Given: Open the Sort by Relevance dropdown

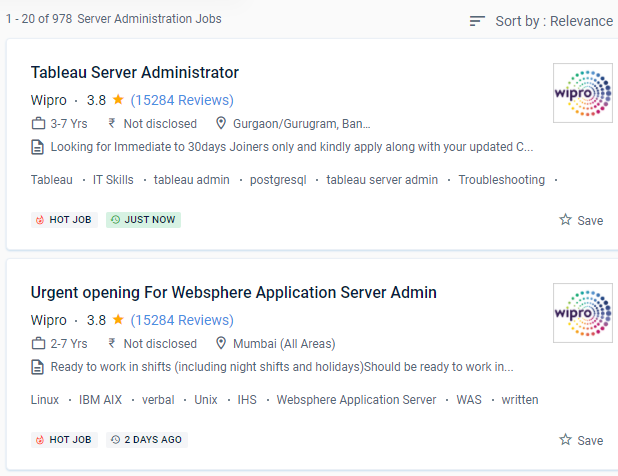Looking at the screenshot, I should 553,21.
